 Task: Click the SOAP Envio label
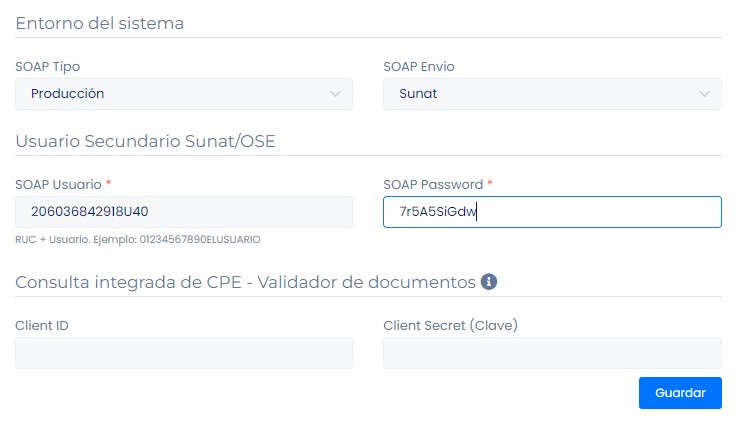[x=420, y=66]
